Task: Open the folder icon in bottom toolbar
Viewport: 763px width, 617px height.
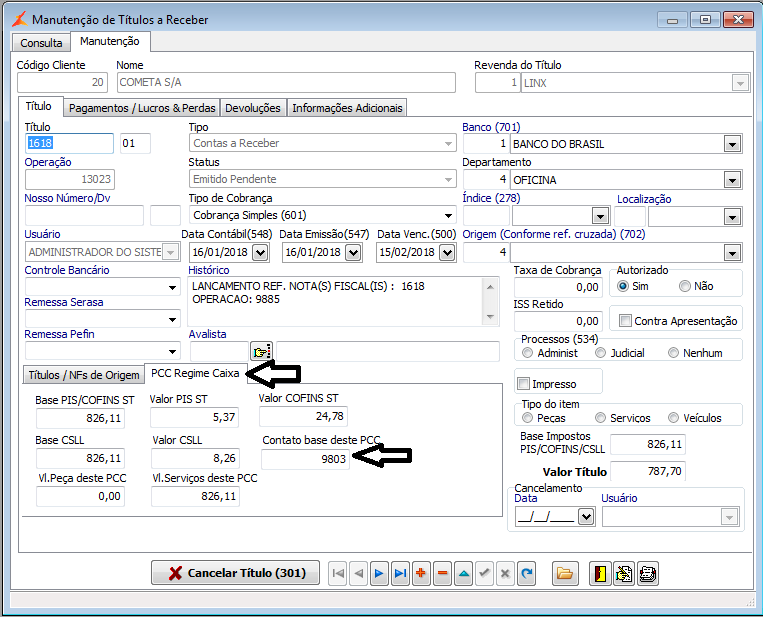Action: [565, 573]
